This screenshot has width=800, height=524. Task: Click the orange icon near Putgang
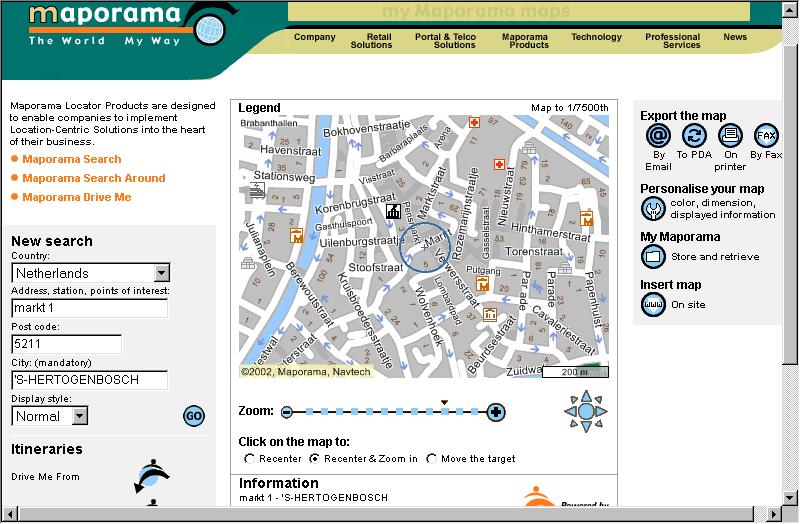click(482, 283)
